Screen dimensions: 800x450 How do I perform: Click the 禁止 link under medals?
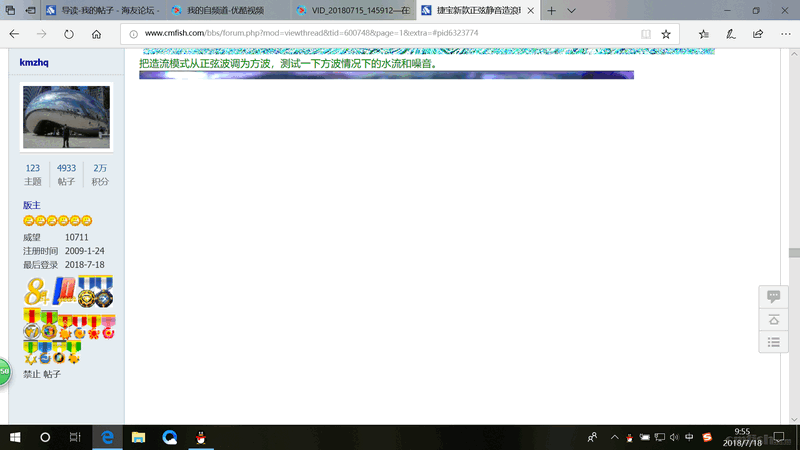pos(31,374)
